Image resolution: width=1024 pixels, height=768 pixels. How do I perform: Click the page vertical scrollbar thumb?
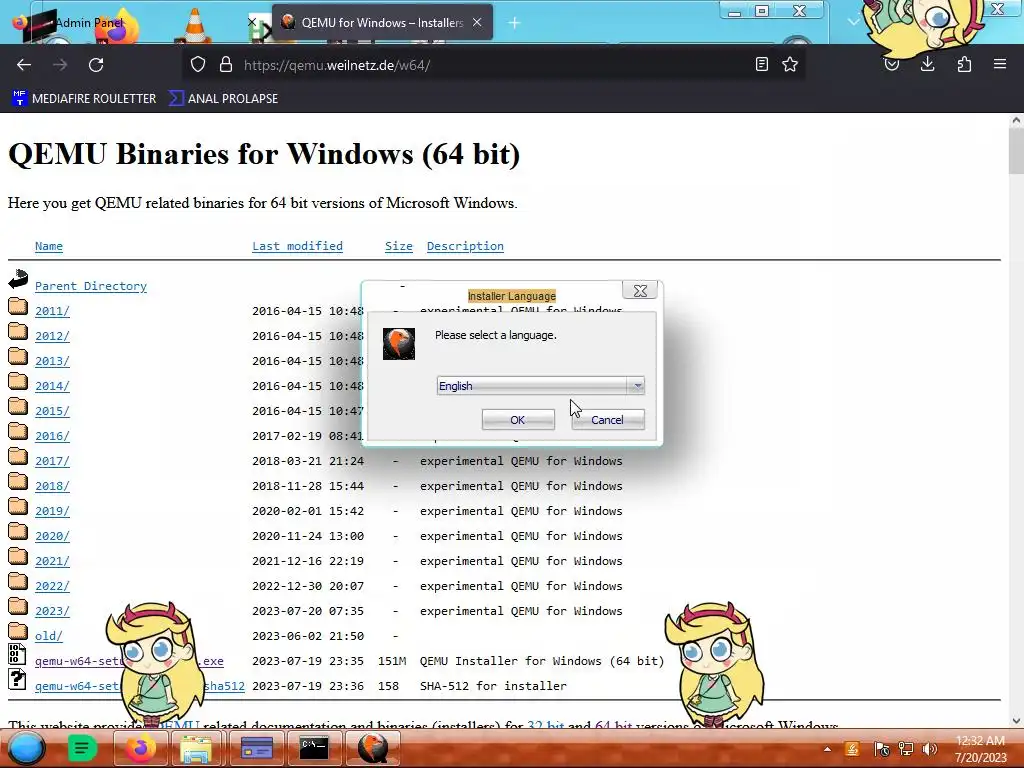[x=1016, y=150]
